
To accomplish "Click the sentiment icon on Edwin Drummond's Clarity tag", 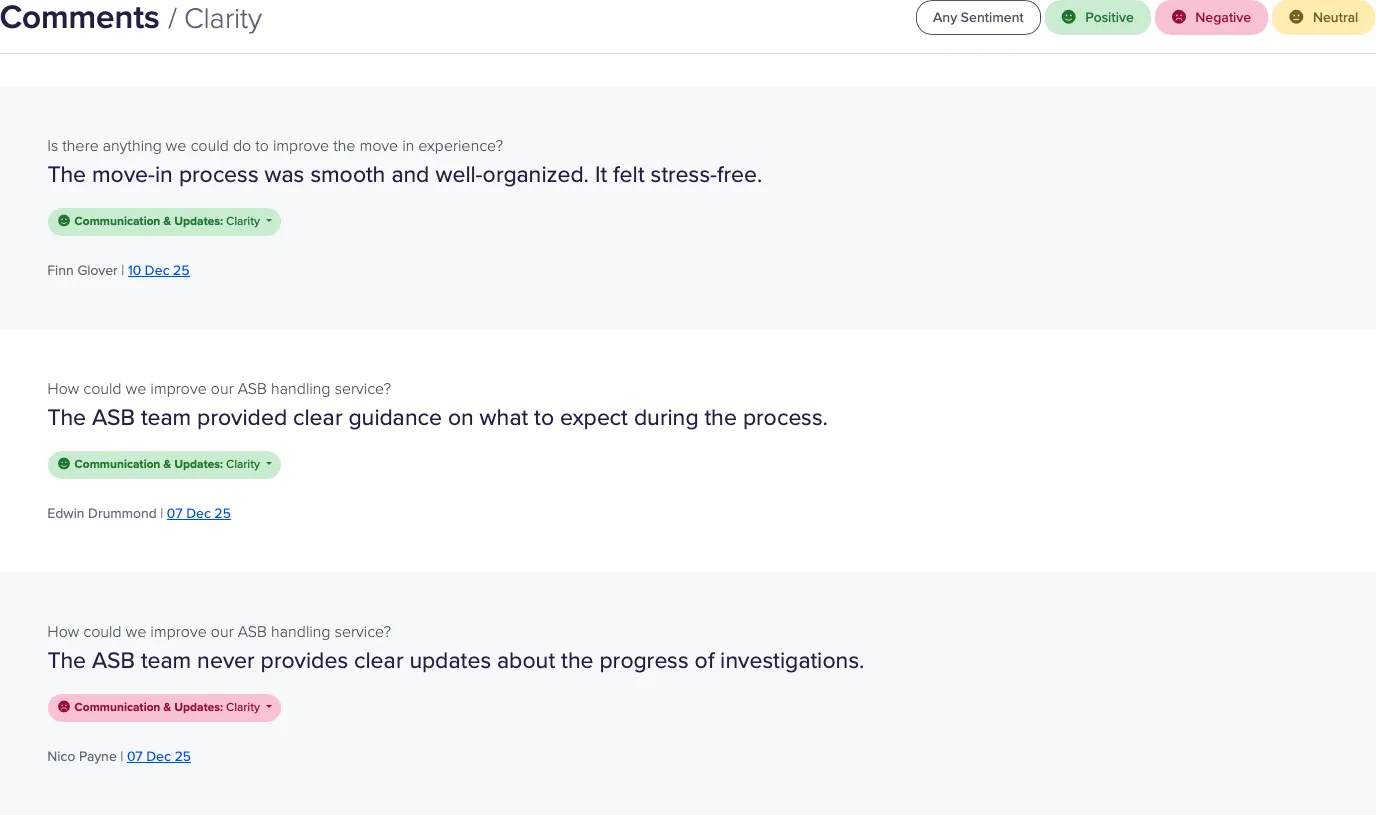I will pos(64,464).
